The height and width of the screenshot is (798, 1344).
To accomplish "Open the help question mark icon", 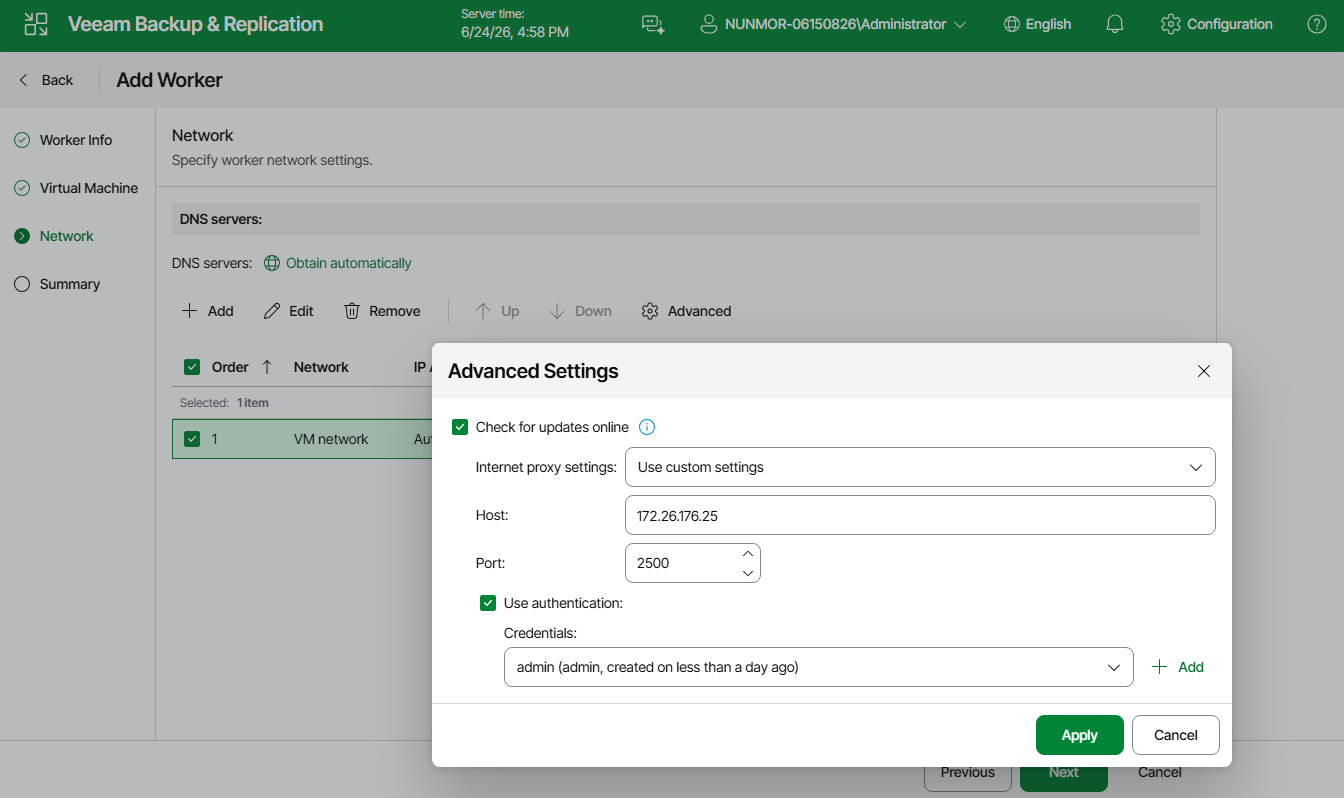I will (1317, 24).
